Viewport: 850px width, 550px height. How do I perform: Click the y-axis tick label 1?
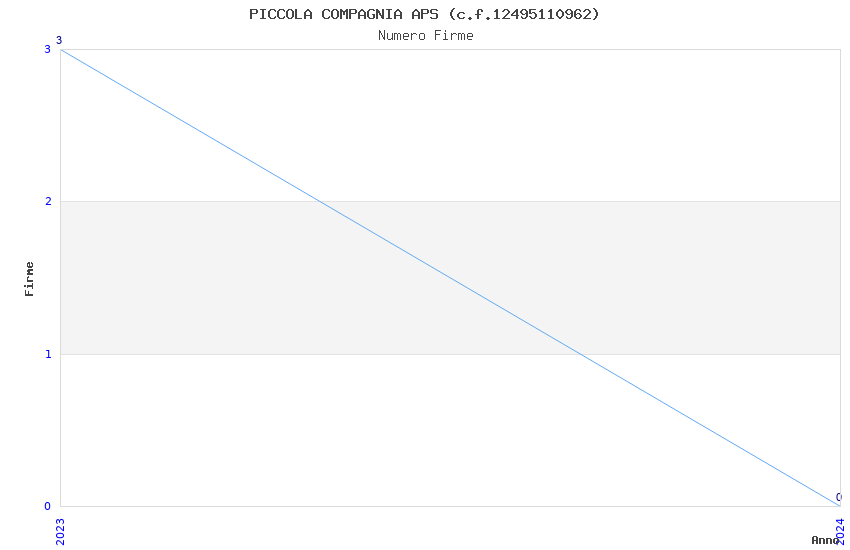tap(47, 354)
